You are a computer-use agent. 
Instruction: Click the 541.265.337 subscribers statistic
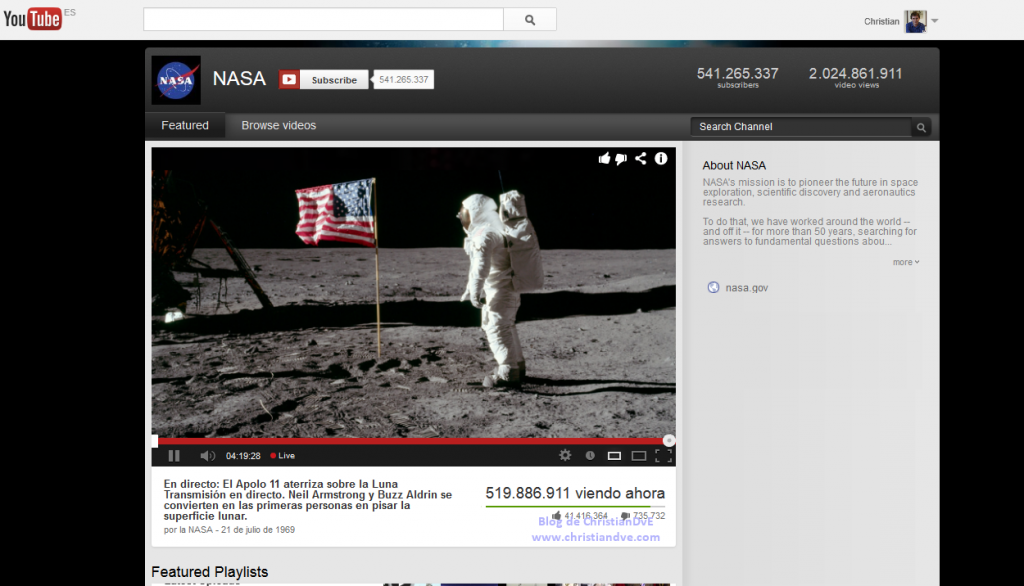pyautogui.click(x=737, y=77)
